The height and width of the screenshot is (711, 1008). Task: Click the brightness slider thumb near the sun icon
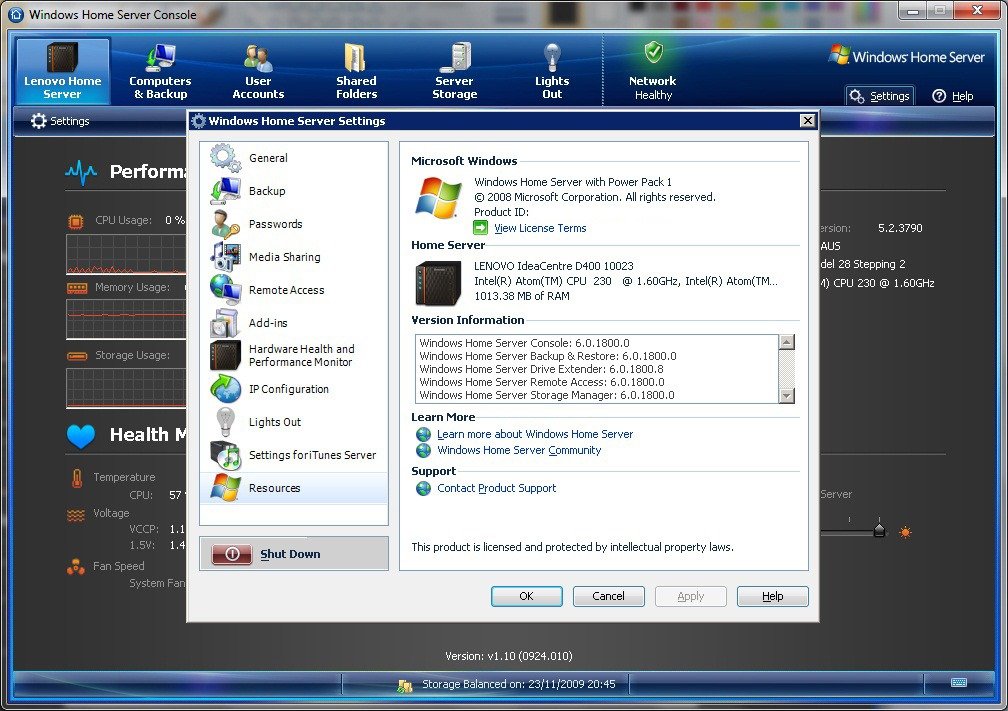[879, 530]
